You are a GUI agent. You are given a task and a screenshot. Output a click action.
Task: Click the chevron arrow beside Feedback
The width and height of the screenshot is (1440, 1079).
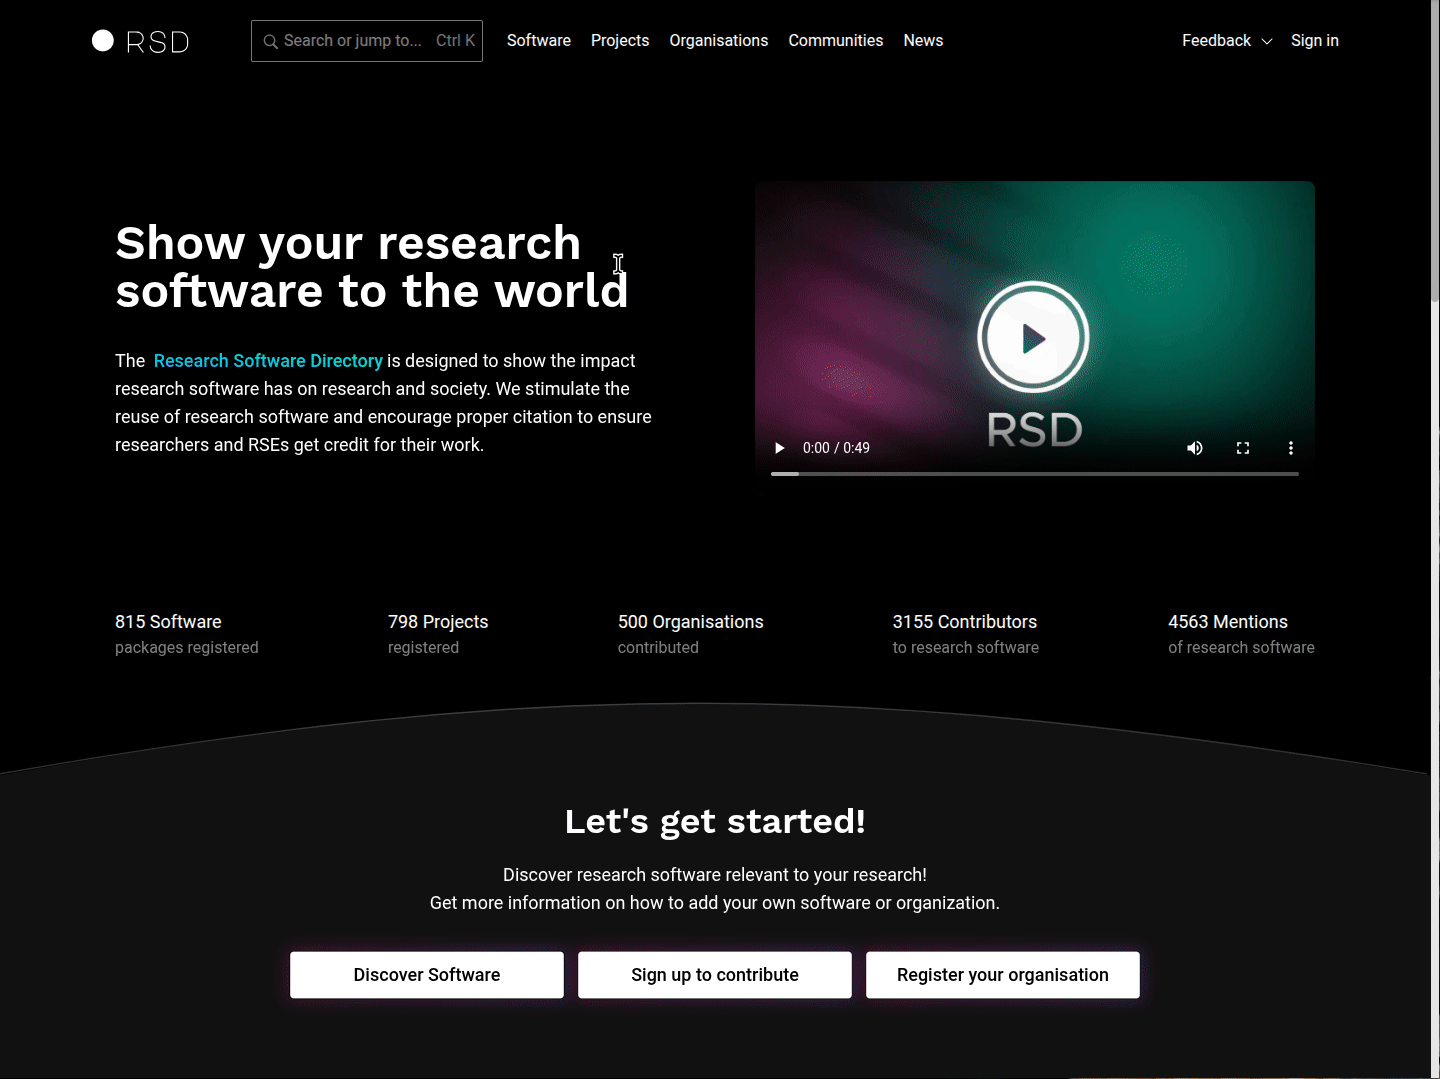tap(1267, 42)
